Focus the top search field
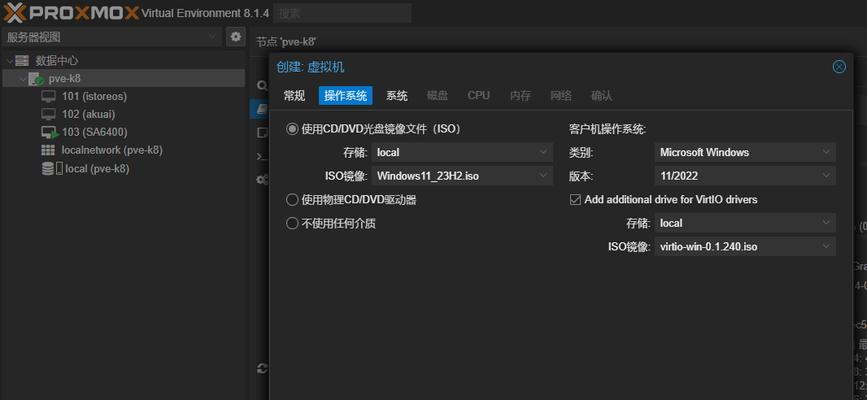Screen dimensions: 867x400 click(x=342, y=13)
